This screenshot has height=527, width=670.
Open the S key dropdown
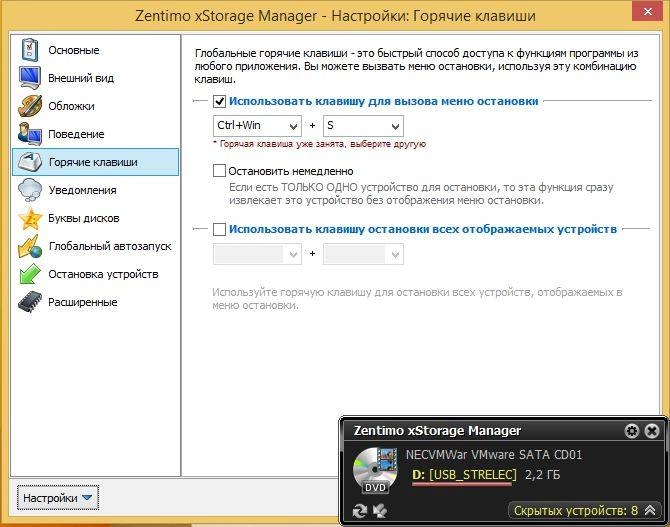tap(363, 126)
